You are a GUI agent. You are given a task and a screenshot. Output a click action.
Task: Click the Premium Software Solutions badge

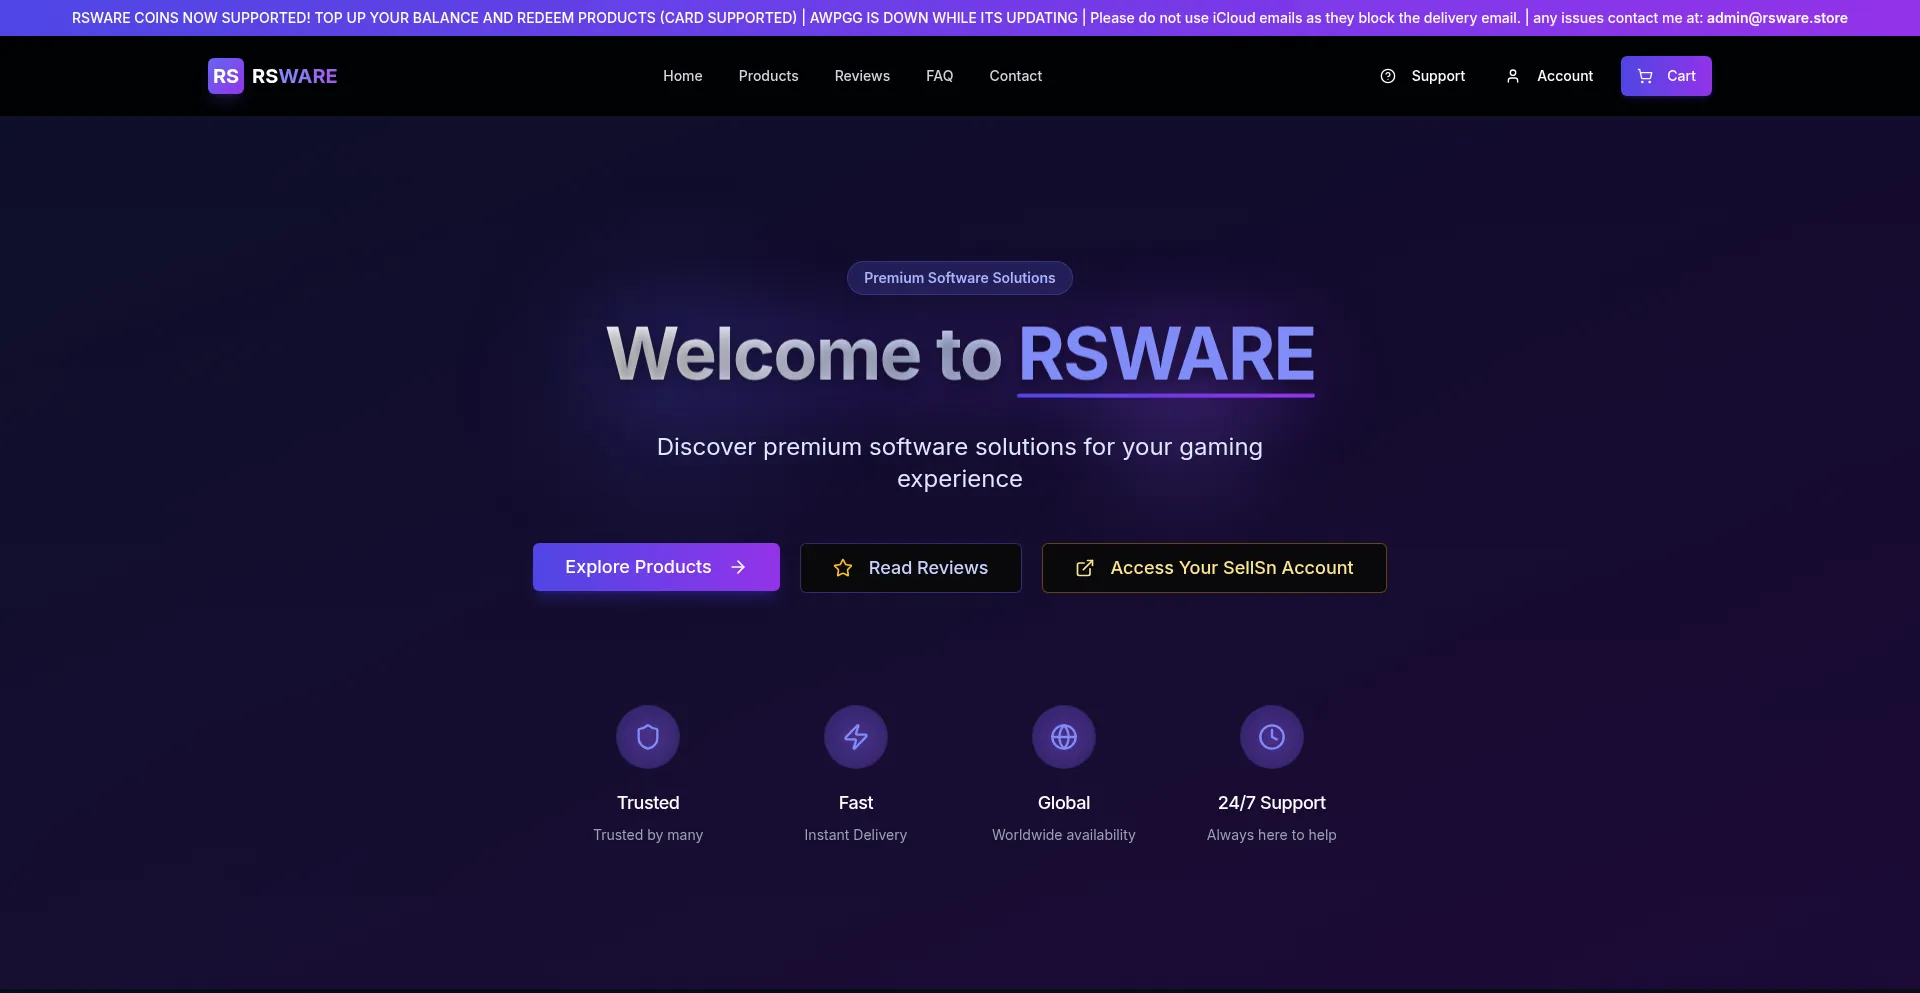pyautogui.click(x=959, y=278)
